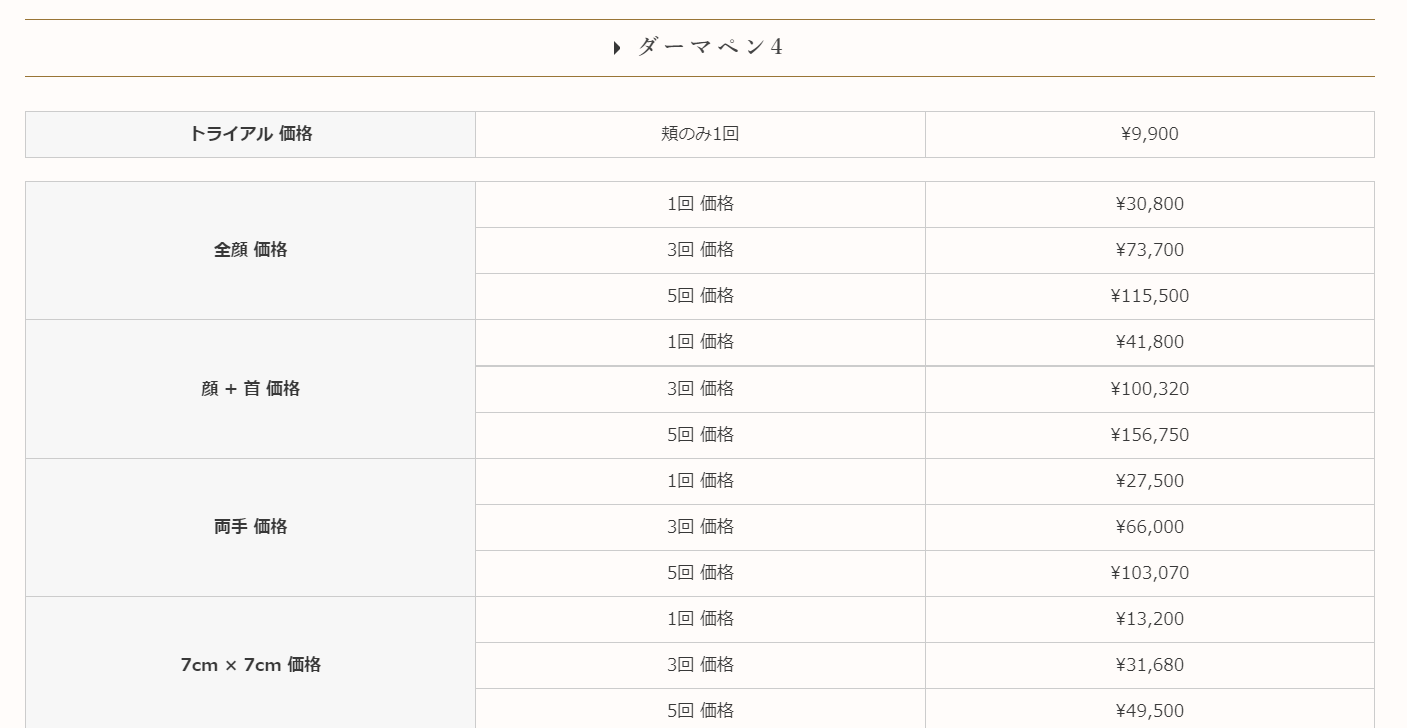The image size is (1407, 728).
Task: Click the ¥13,200 price cell
Action: click(x=1149, y=619)
